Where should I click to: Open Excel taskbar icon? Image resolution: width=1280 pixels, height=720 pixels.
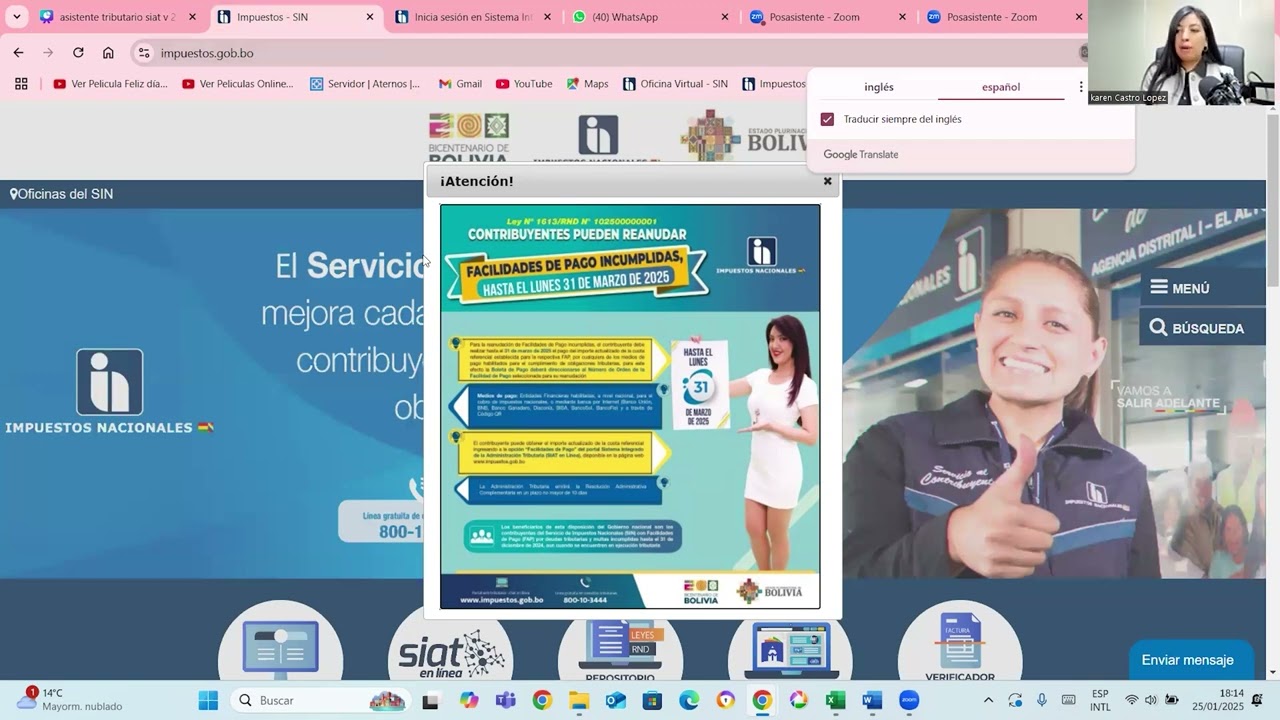[836, 700]
